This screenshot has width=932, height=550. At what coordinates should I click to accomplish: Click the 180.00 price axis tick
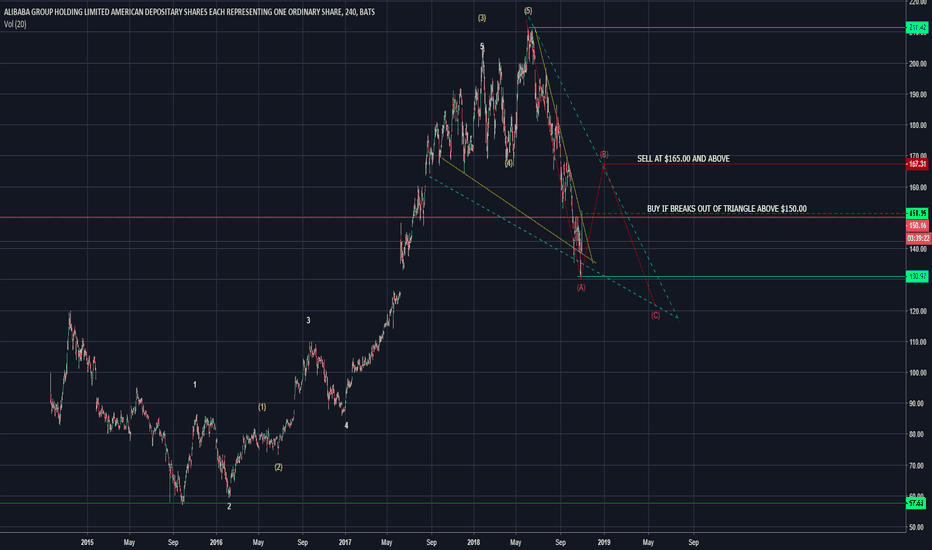[917, 125]
